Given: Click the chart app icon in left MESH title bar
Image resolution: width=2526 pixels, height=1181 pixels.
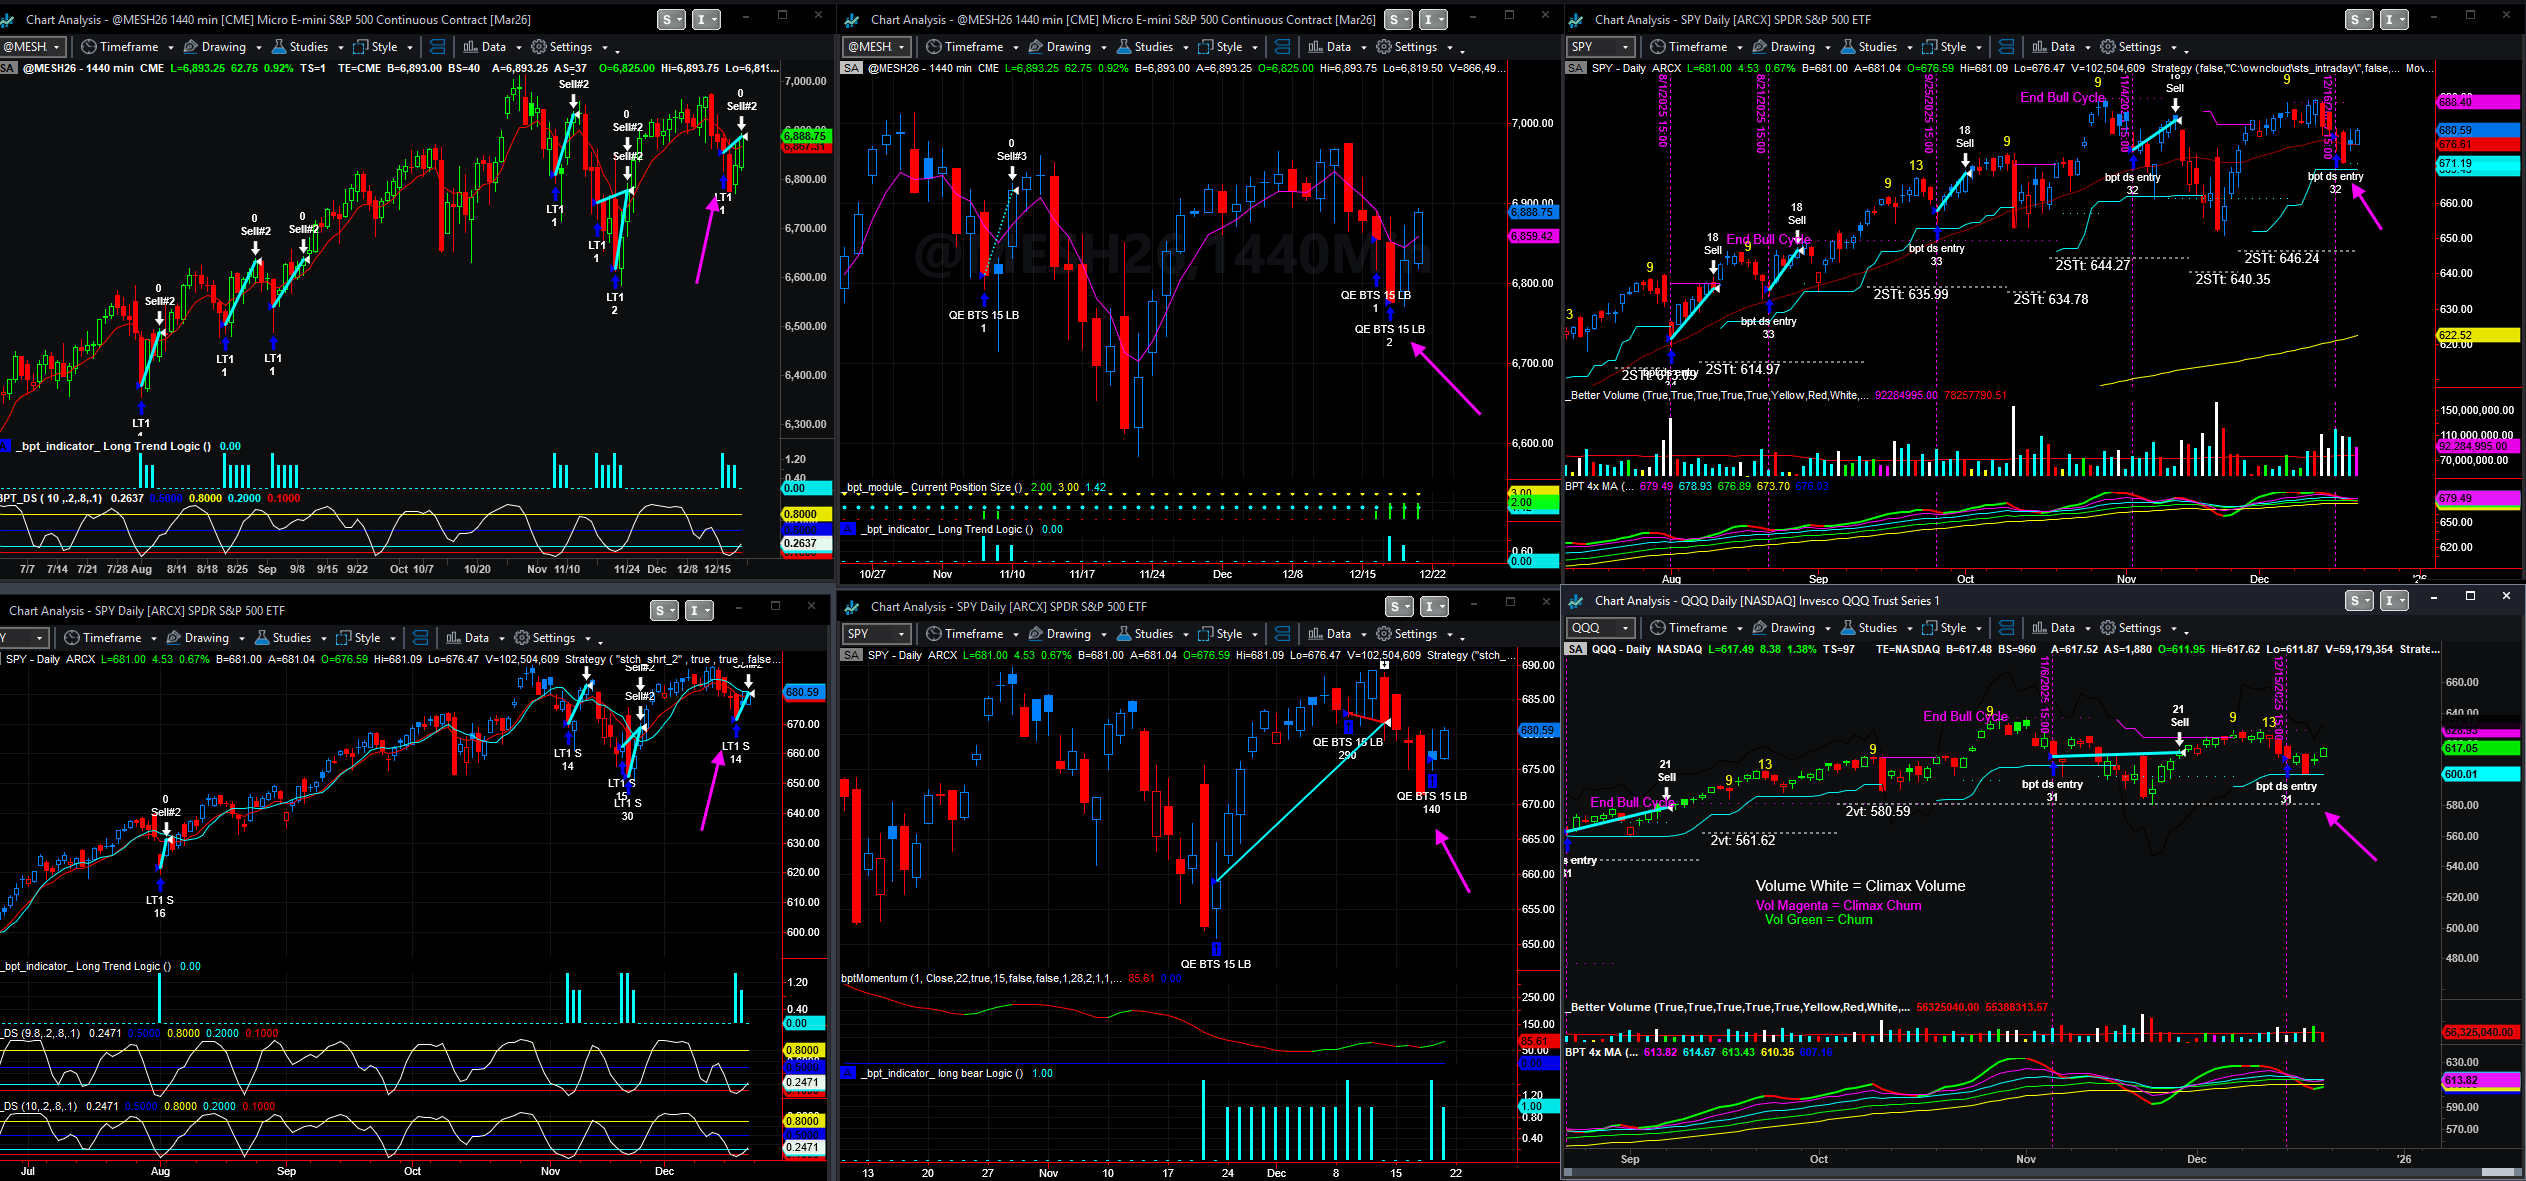Looking at the screenshot, I should click(8, 20).
